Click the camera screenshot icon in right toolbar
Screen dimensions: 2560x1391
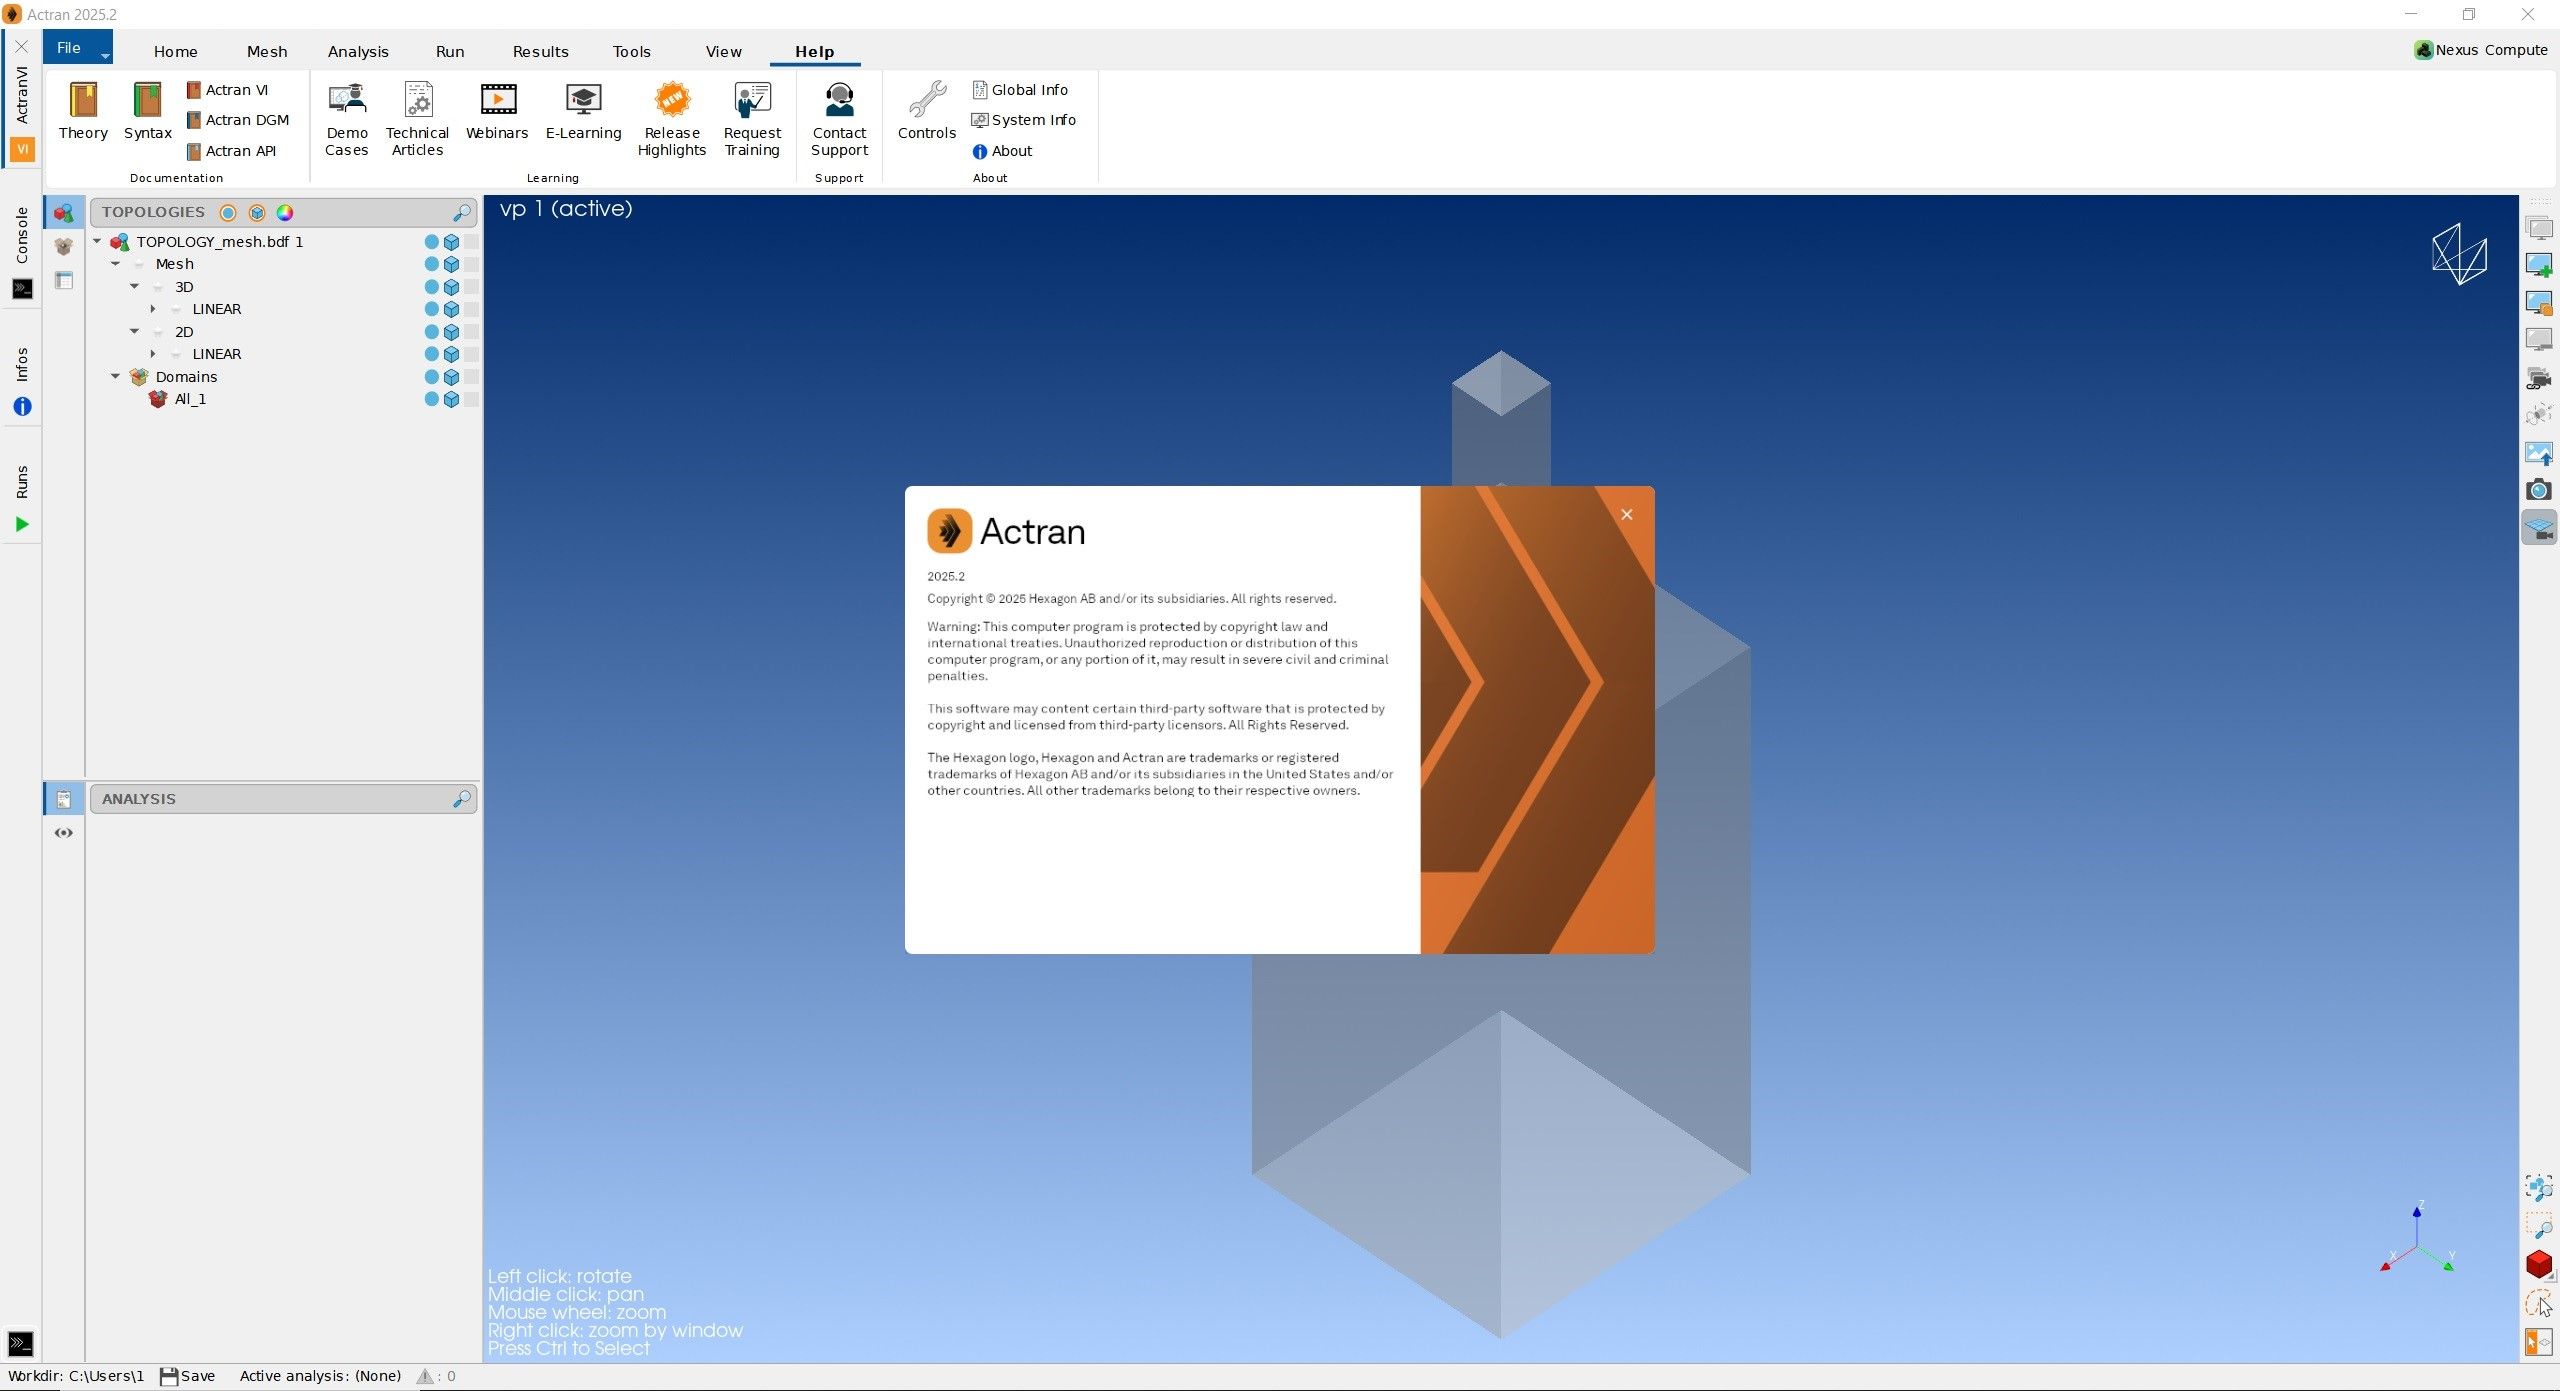pos(2538,490)
